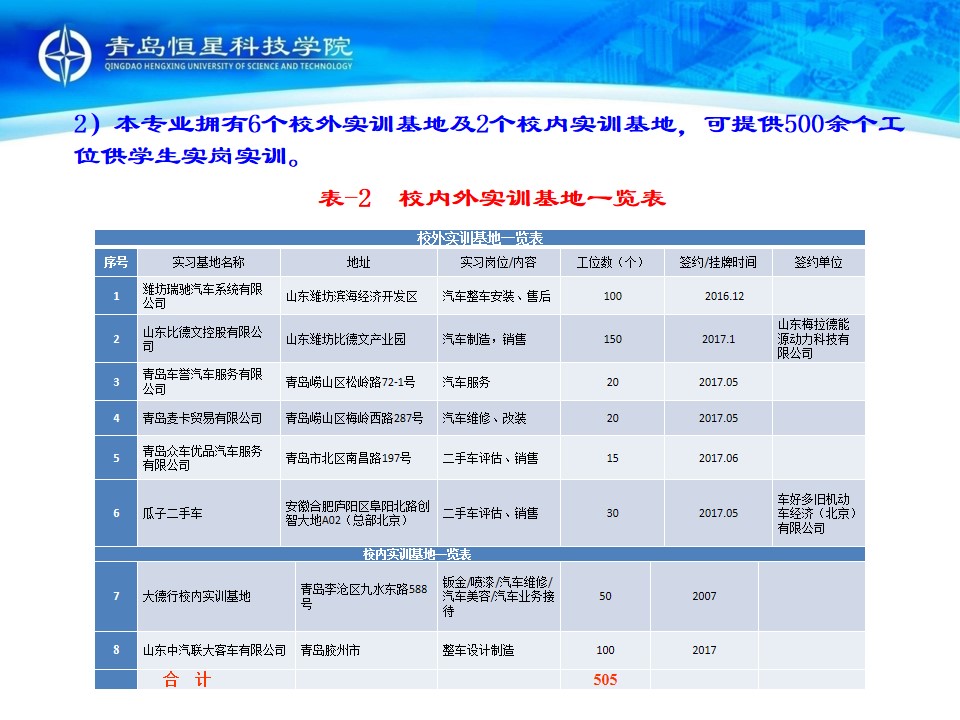Select the 2016.12 signing date cell

coord(724,296)
